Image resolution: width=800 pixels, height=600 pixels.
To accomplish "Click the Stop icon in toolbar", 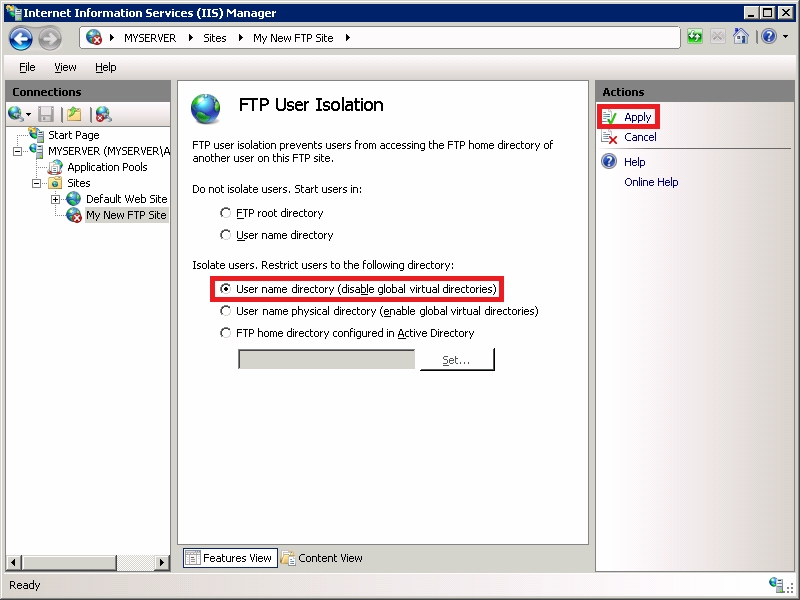I will point(717,37).
